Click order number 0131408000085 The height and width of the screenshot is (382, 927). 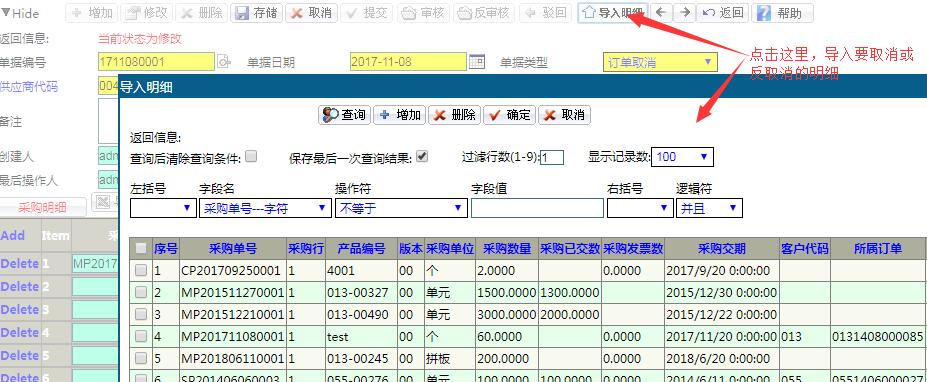[x=877, y=336]
